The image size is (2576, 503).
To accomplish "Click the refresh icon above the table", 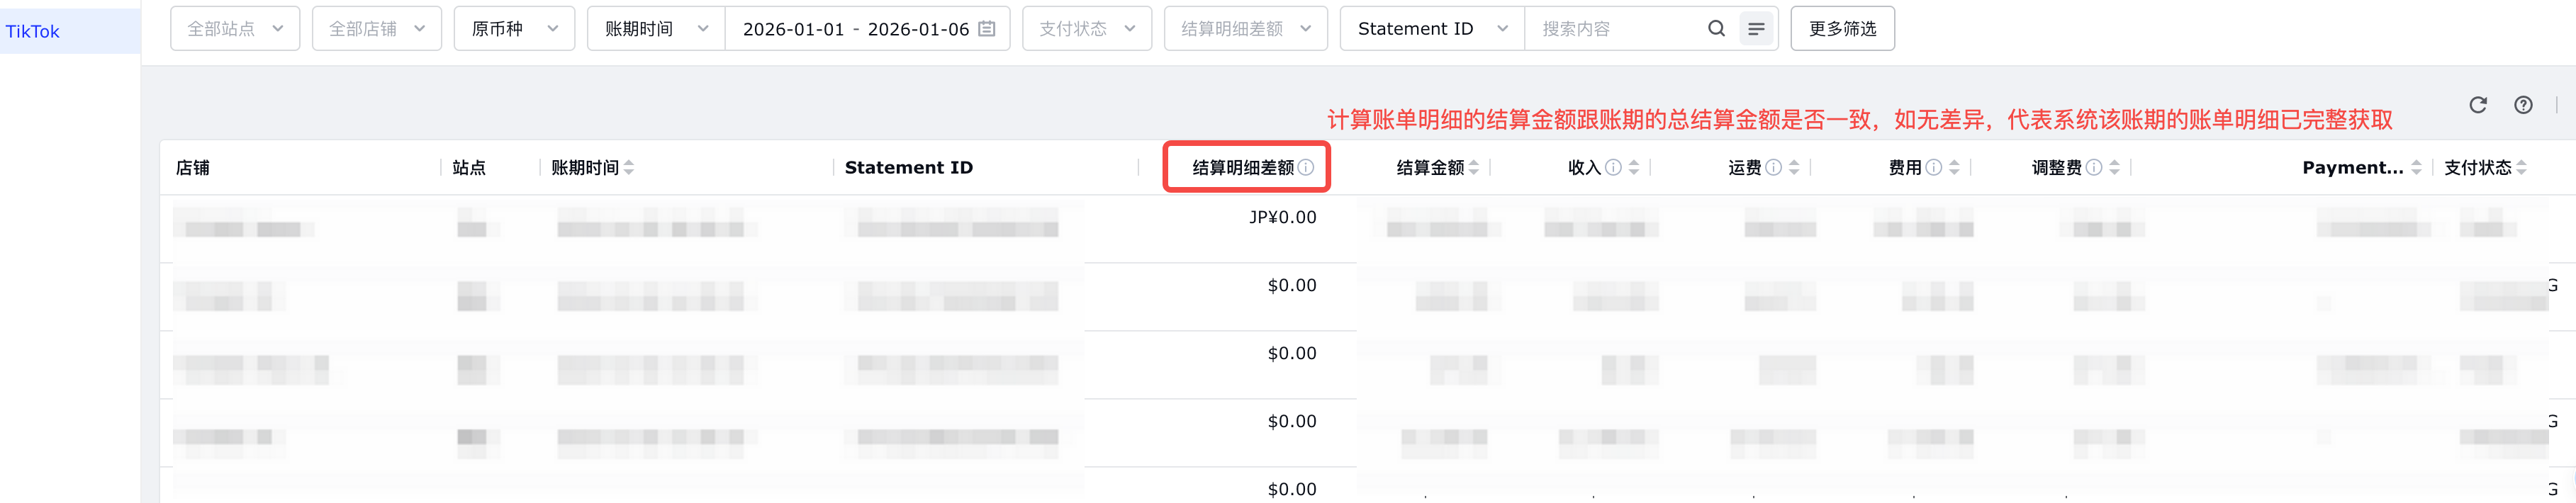I will [2478, 105].
